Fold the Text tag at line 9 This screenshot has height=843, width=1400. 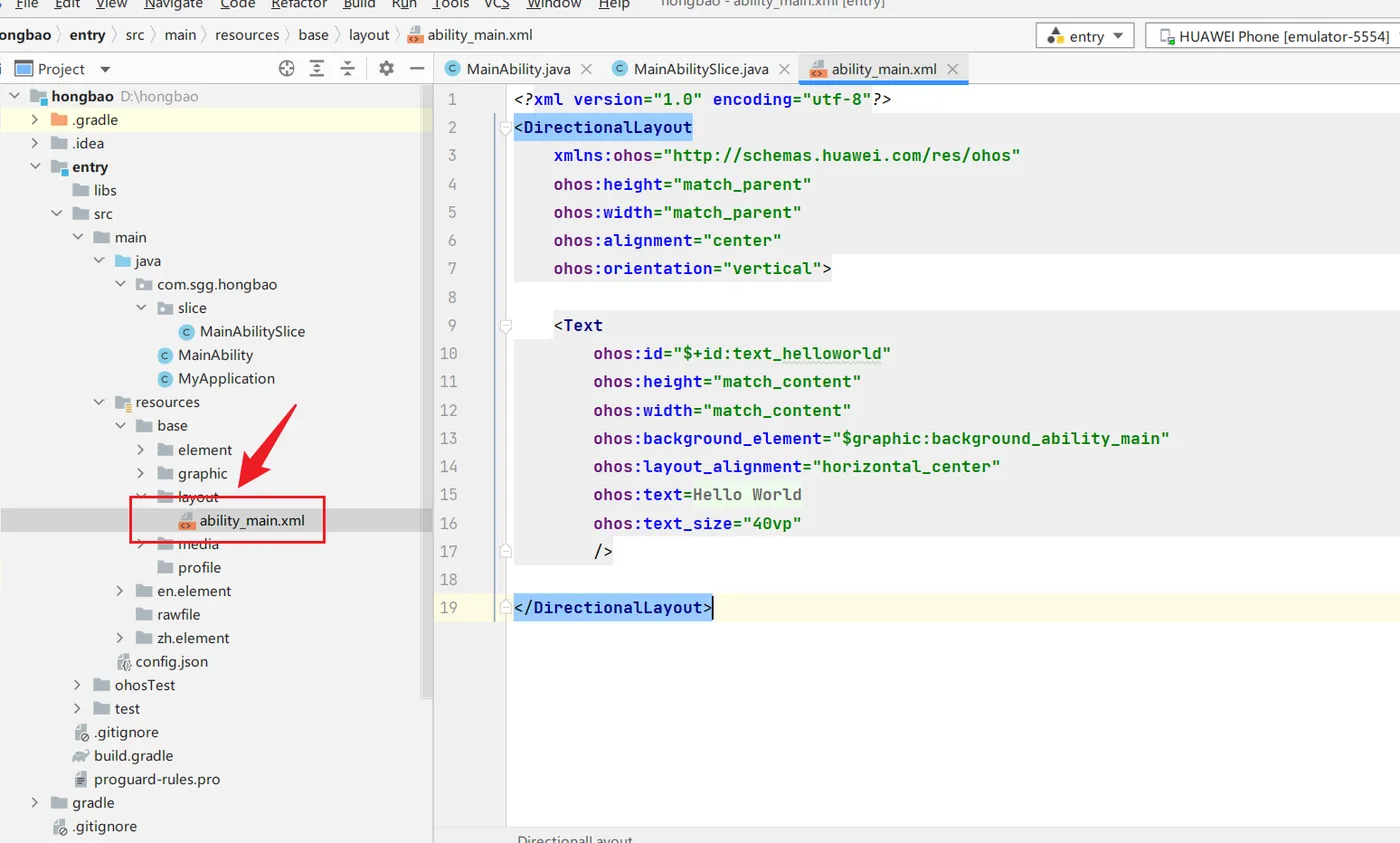[505, 325]
